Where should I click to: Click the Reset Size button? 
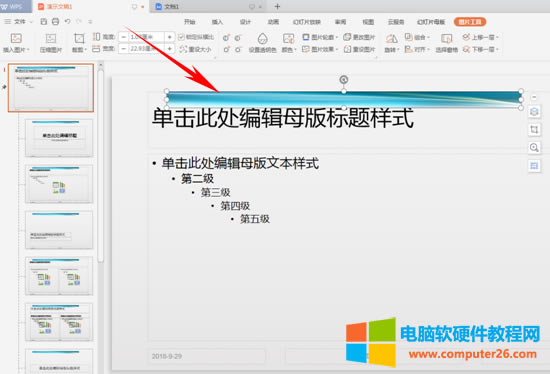195,49
